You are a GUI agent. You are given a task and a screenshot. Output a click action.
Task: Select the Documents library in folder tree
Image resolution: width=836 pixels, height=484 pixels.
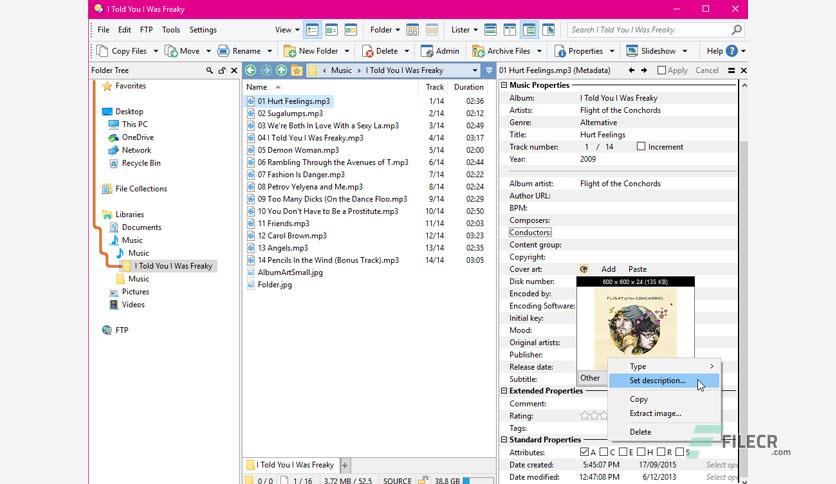(141, 227)
